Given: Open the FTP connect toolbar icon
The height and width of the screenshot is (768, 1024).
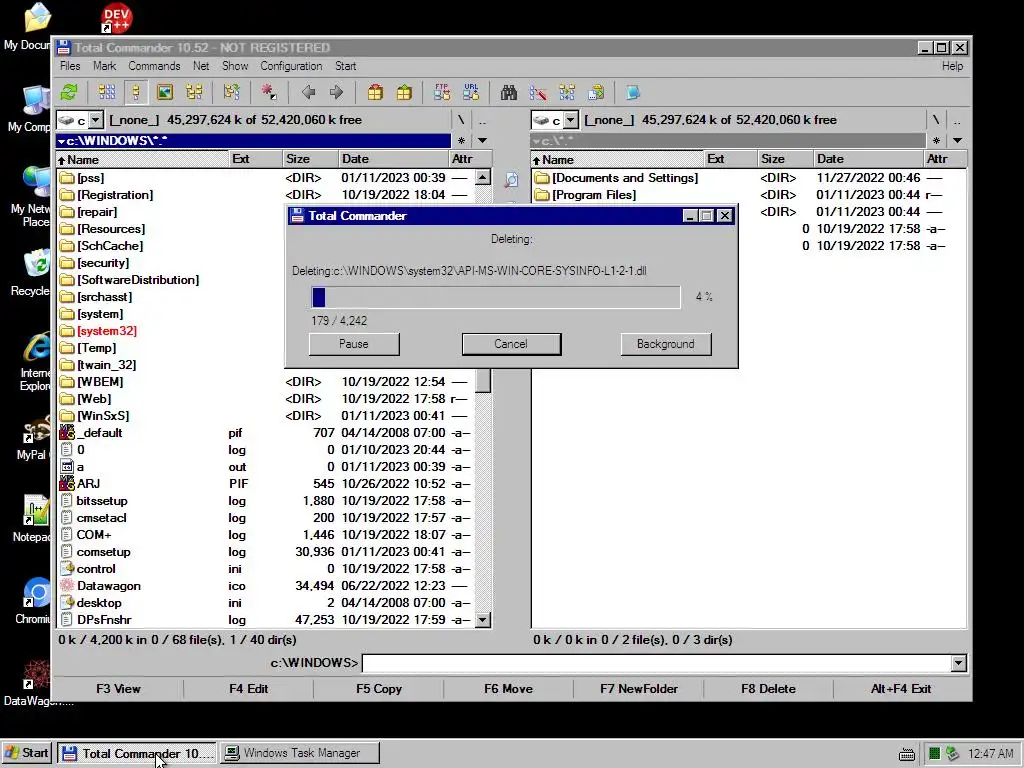Looking at the screenshot, I should pos(442,93).
